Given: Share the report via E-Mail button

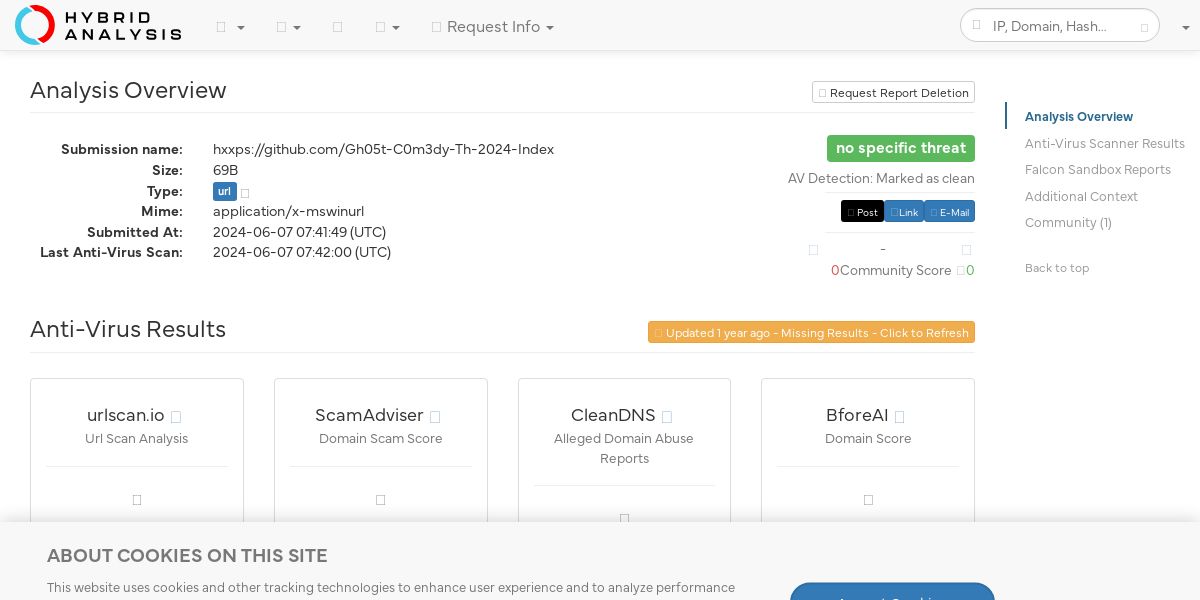Looking at the screenshot, I should tap(949, 212).
